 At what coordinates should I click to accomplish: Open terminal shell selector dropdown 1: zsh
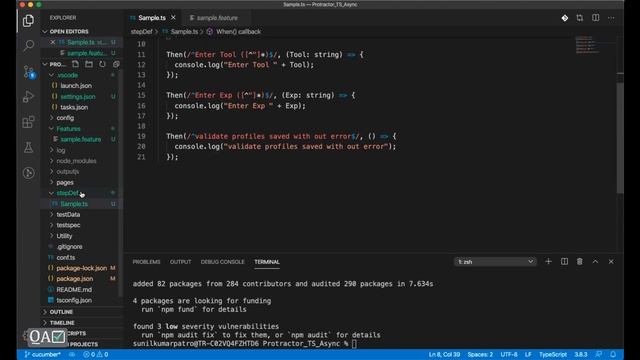click(x=495, y=262)
